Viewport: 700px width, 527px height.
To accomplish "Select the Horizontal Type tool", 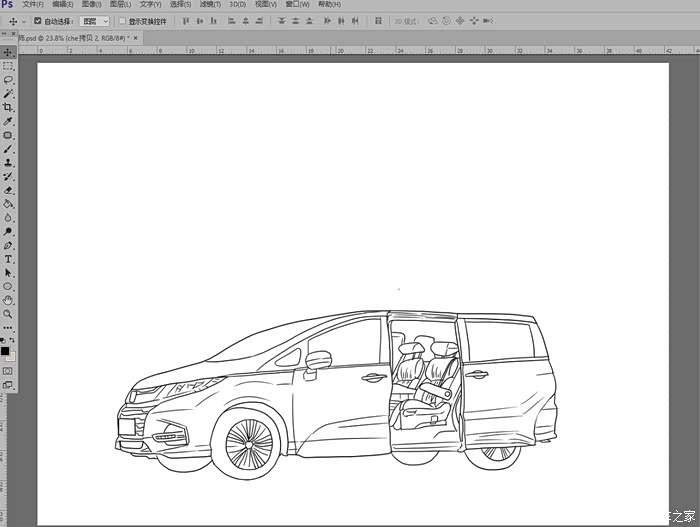I will pos(8,258).
